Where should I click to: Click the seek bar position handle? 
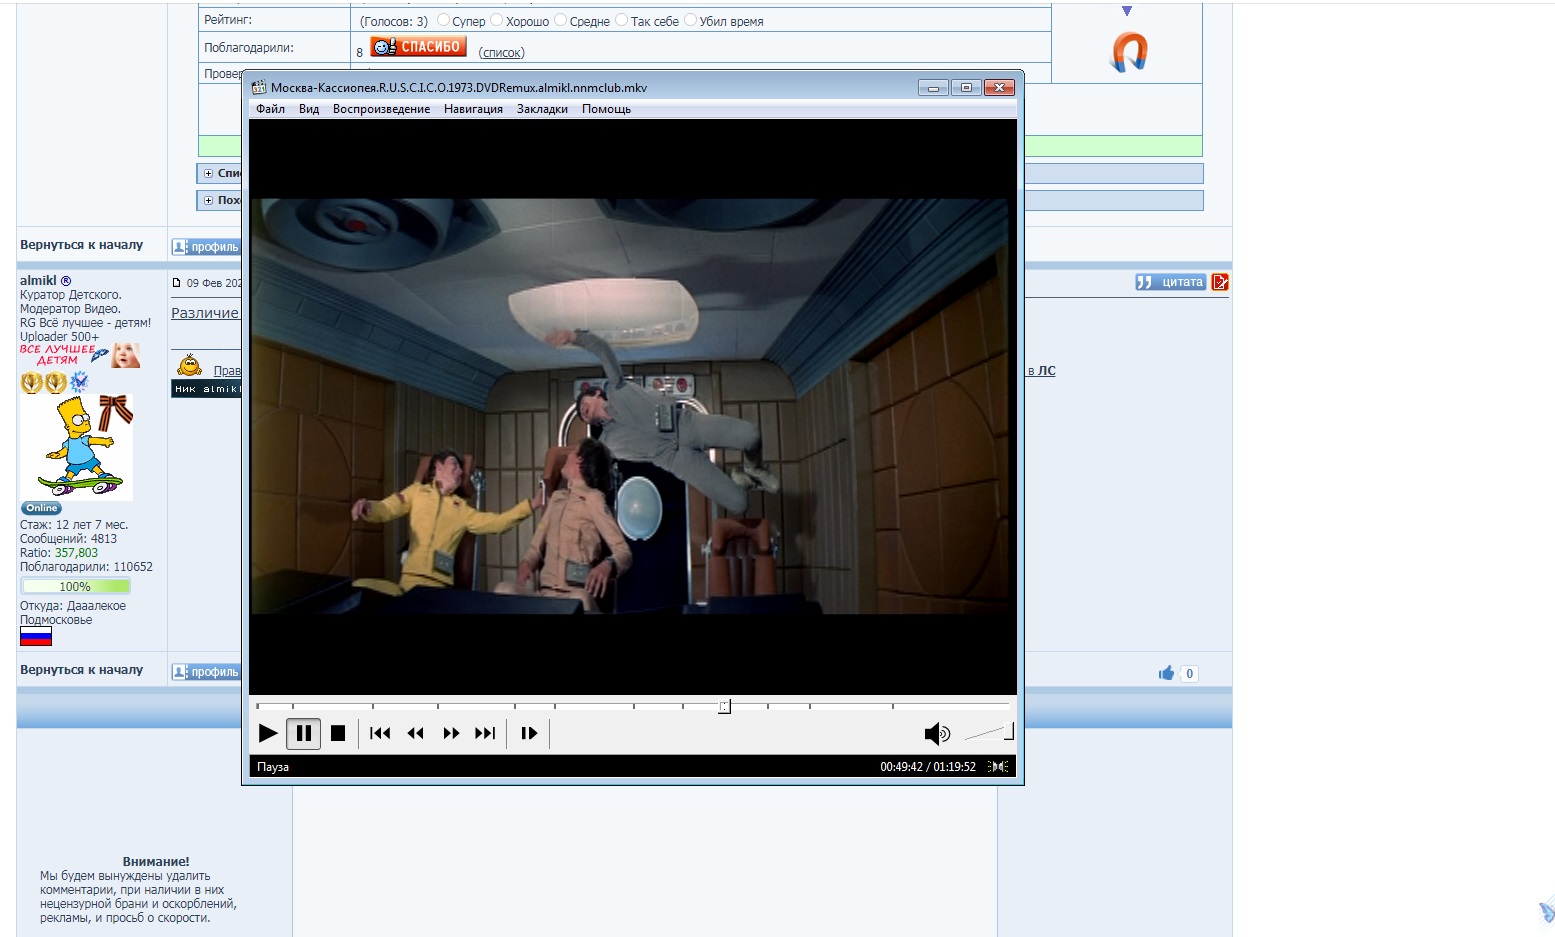tap(724, 706)
